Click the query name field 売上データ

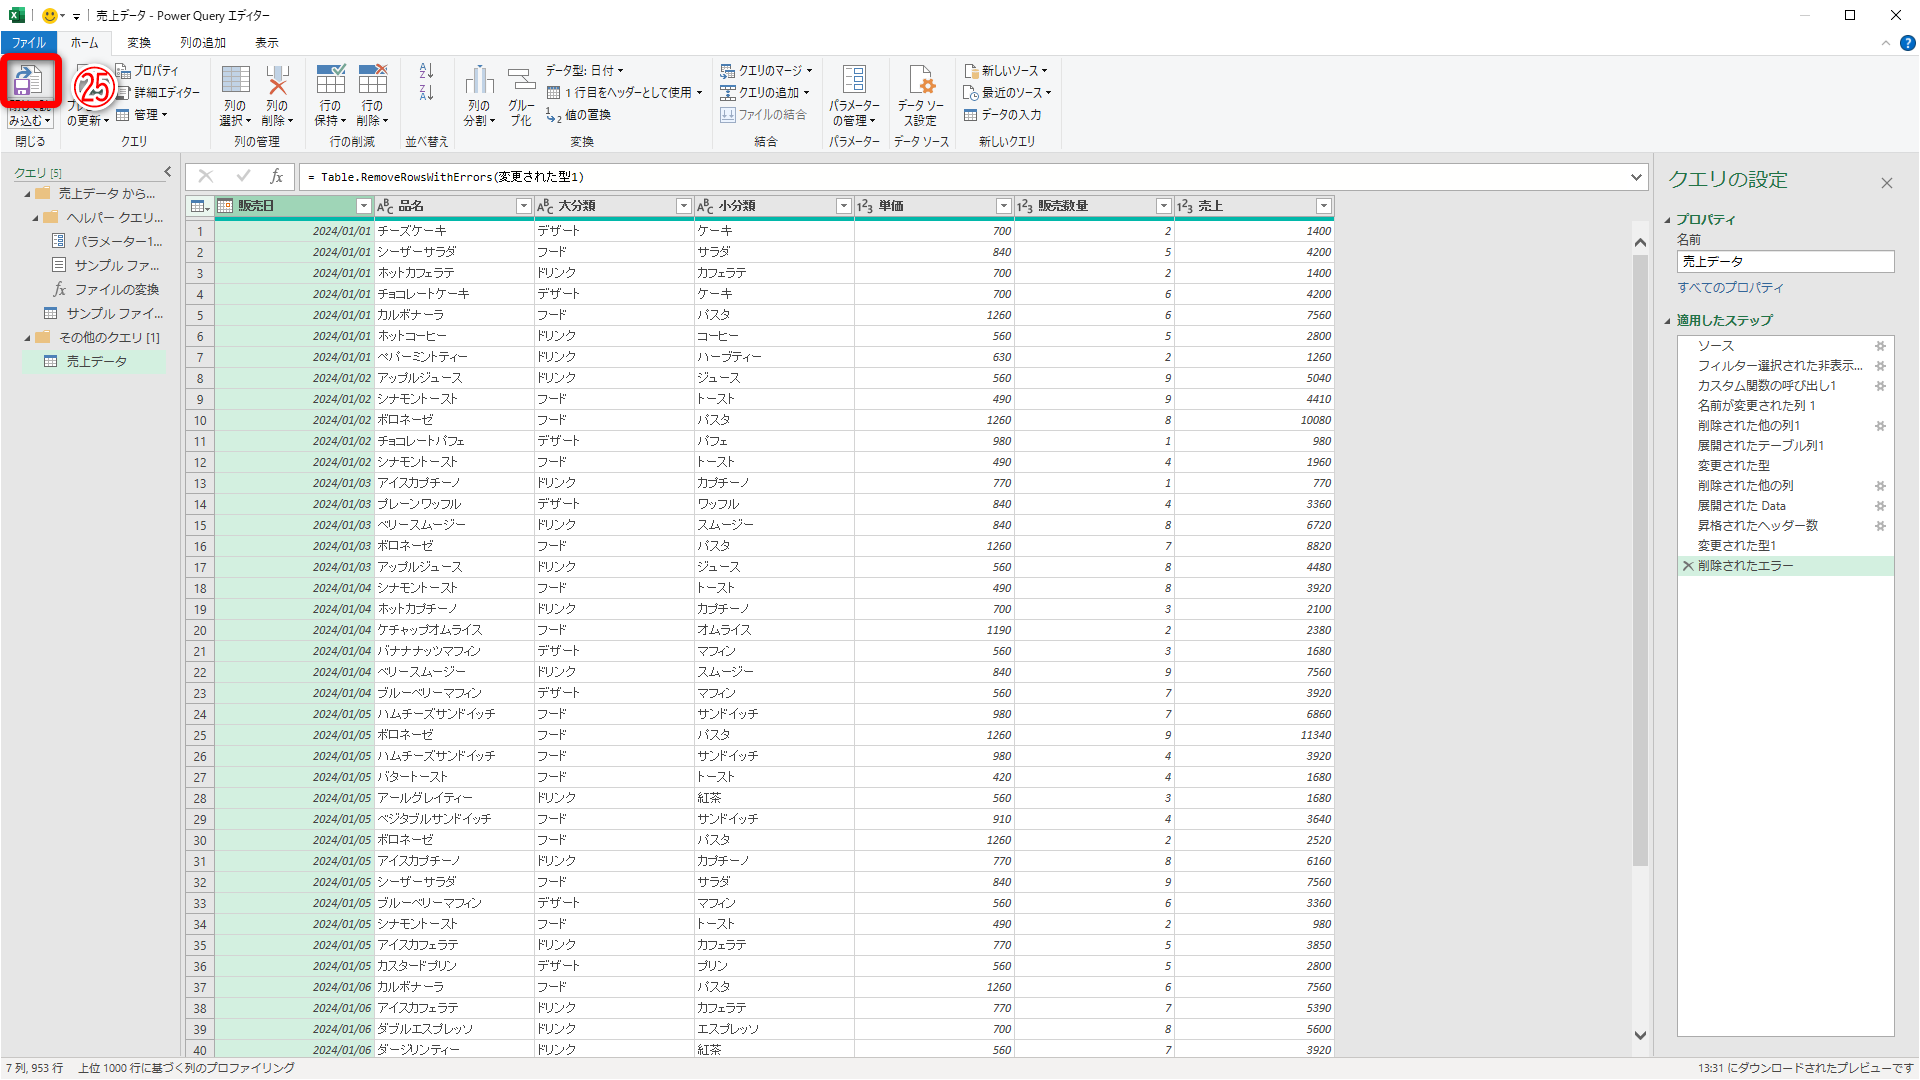point(1785,262)
